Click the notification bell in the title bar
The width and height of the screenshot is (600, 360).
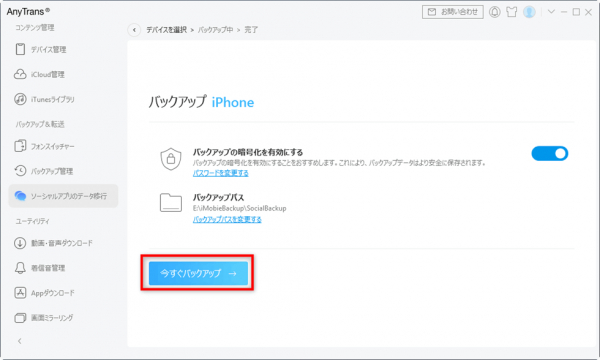tap(494, 12)
